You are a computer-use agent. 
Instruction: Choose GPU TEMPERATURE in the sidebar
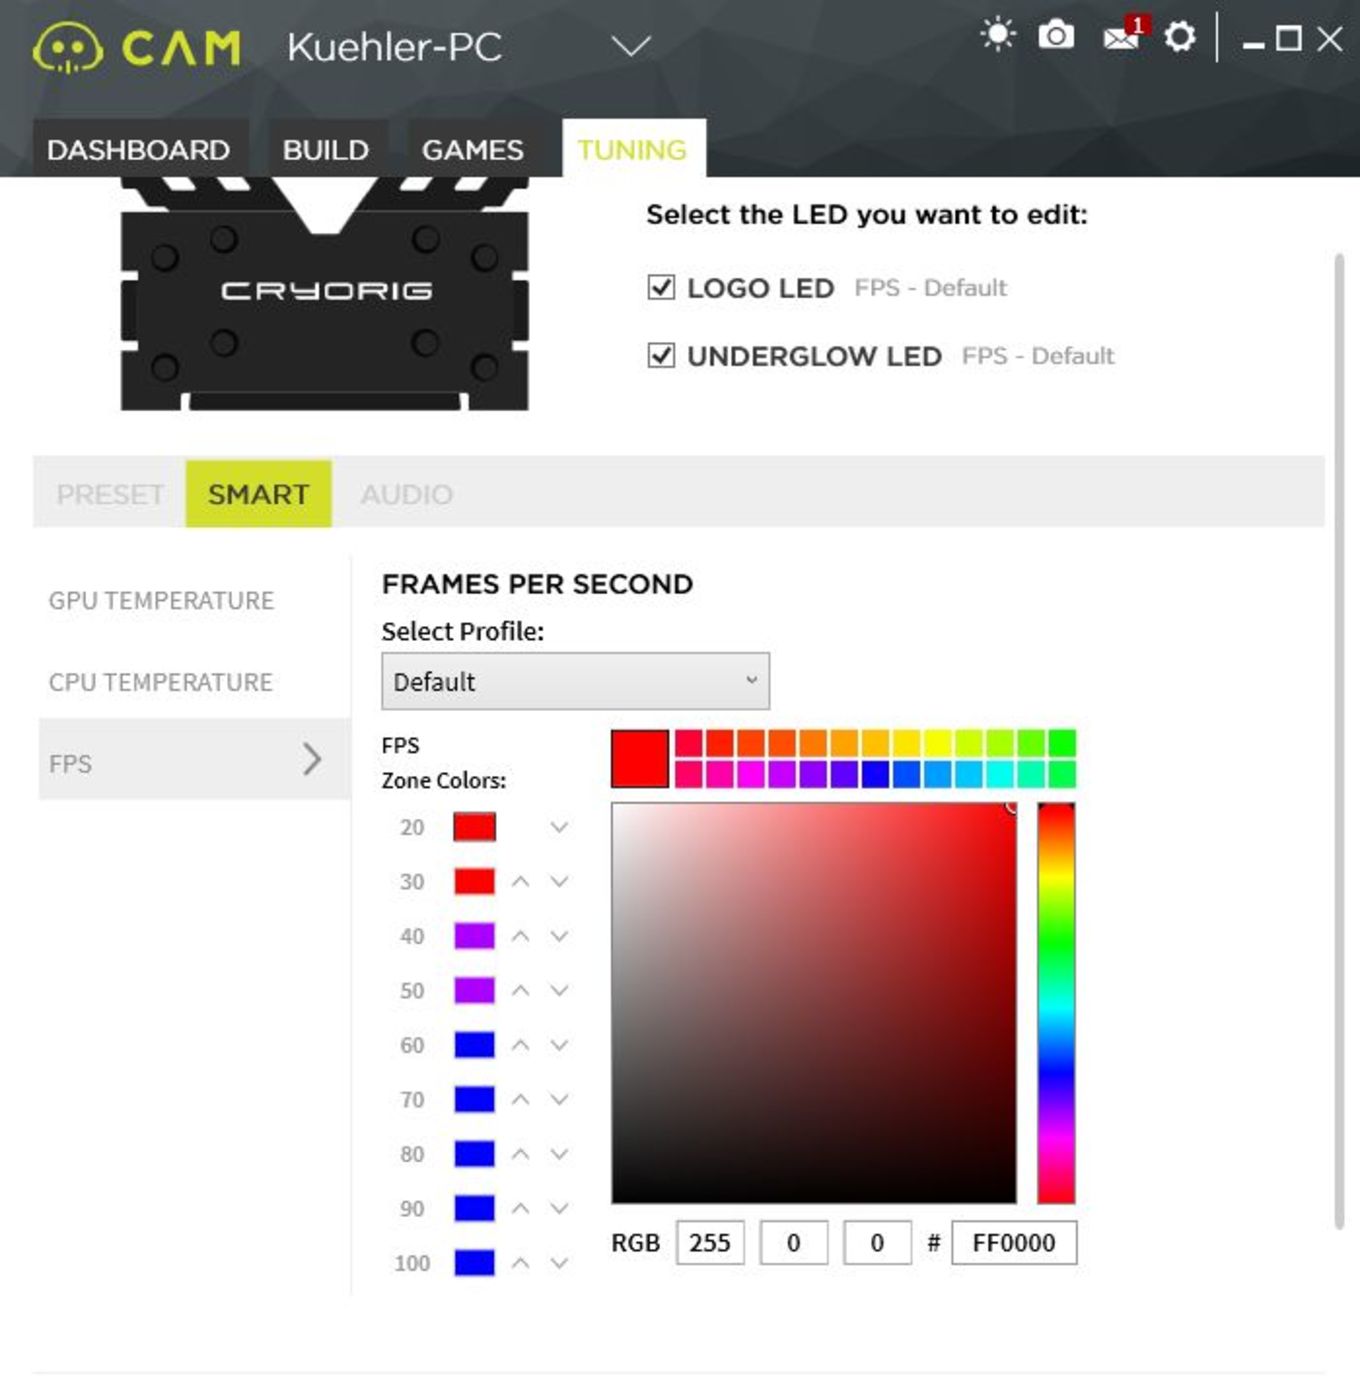point(161,600)
